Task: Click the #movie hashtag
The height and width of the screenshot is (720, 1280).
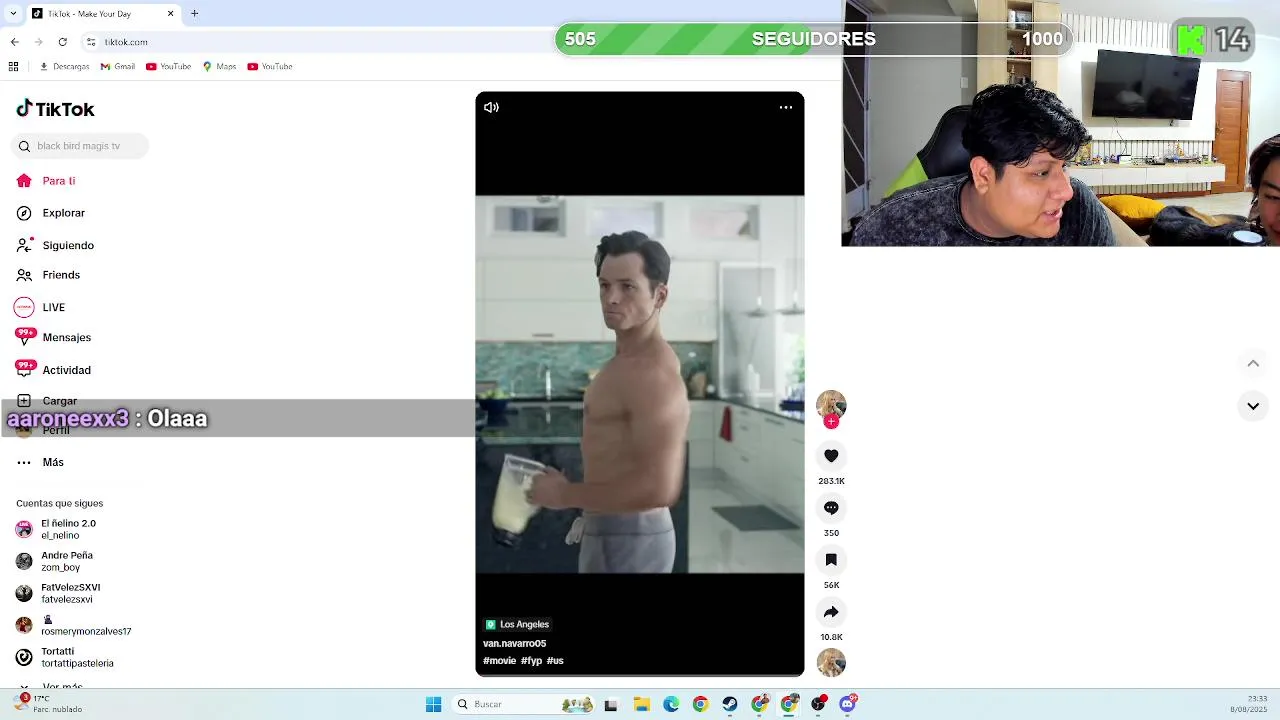Action: coord(499,661)
